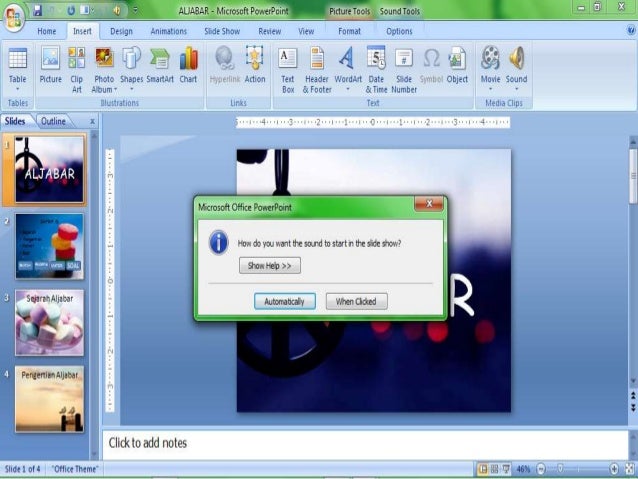Expand the Photo Album dropdown arrow
Viewport: 638px width, 479px height.
[116, 90]
